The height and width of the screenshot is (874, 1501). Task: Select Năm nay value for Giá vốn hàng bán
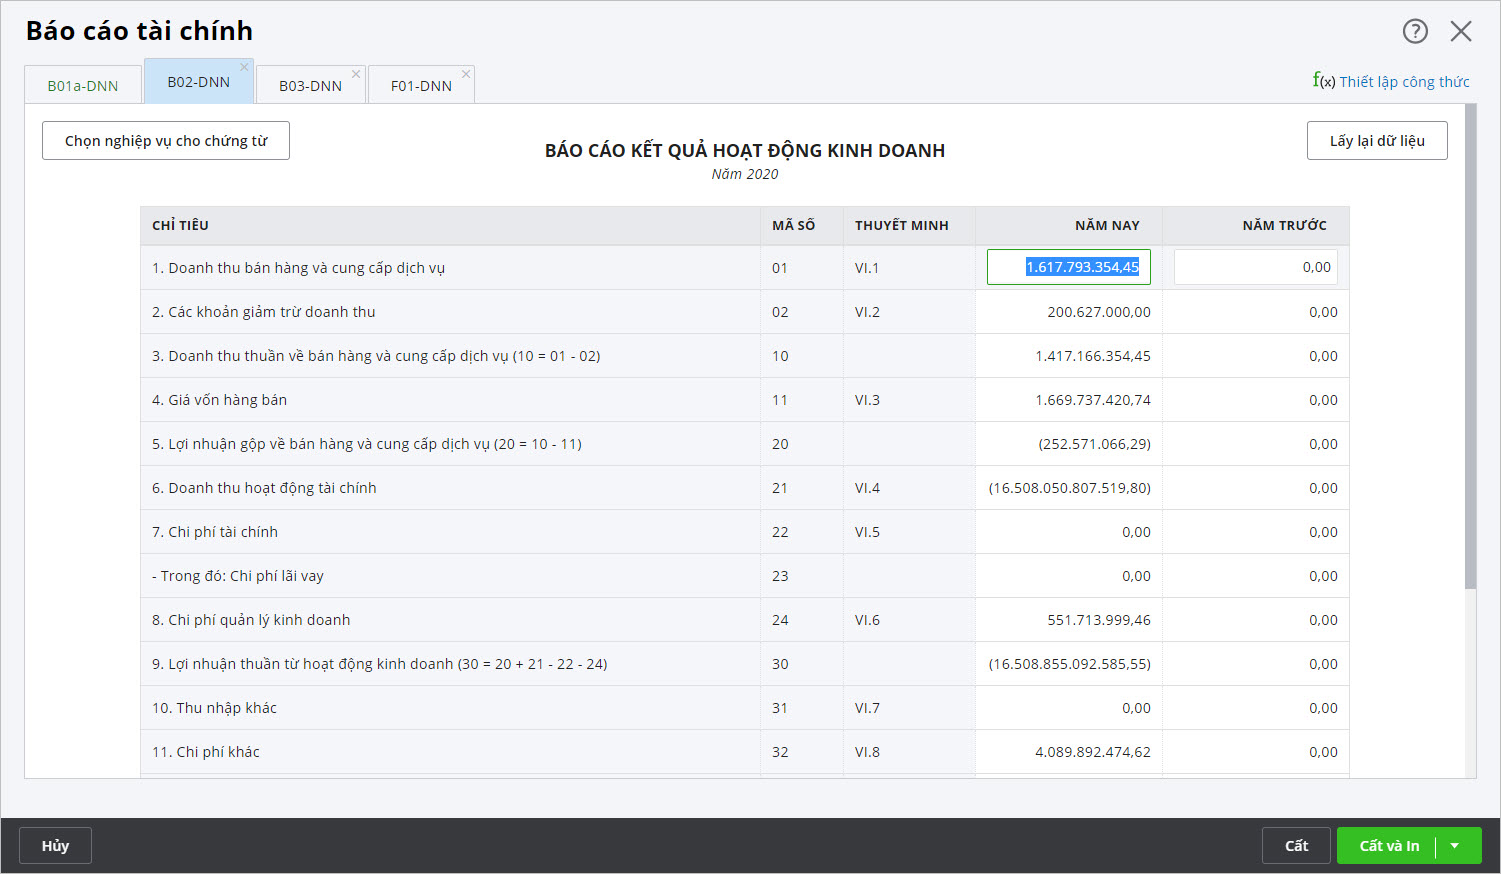pyautogui.click(x=1092, y=400)
